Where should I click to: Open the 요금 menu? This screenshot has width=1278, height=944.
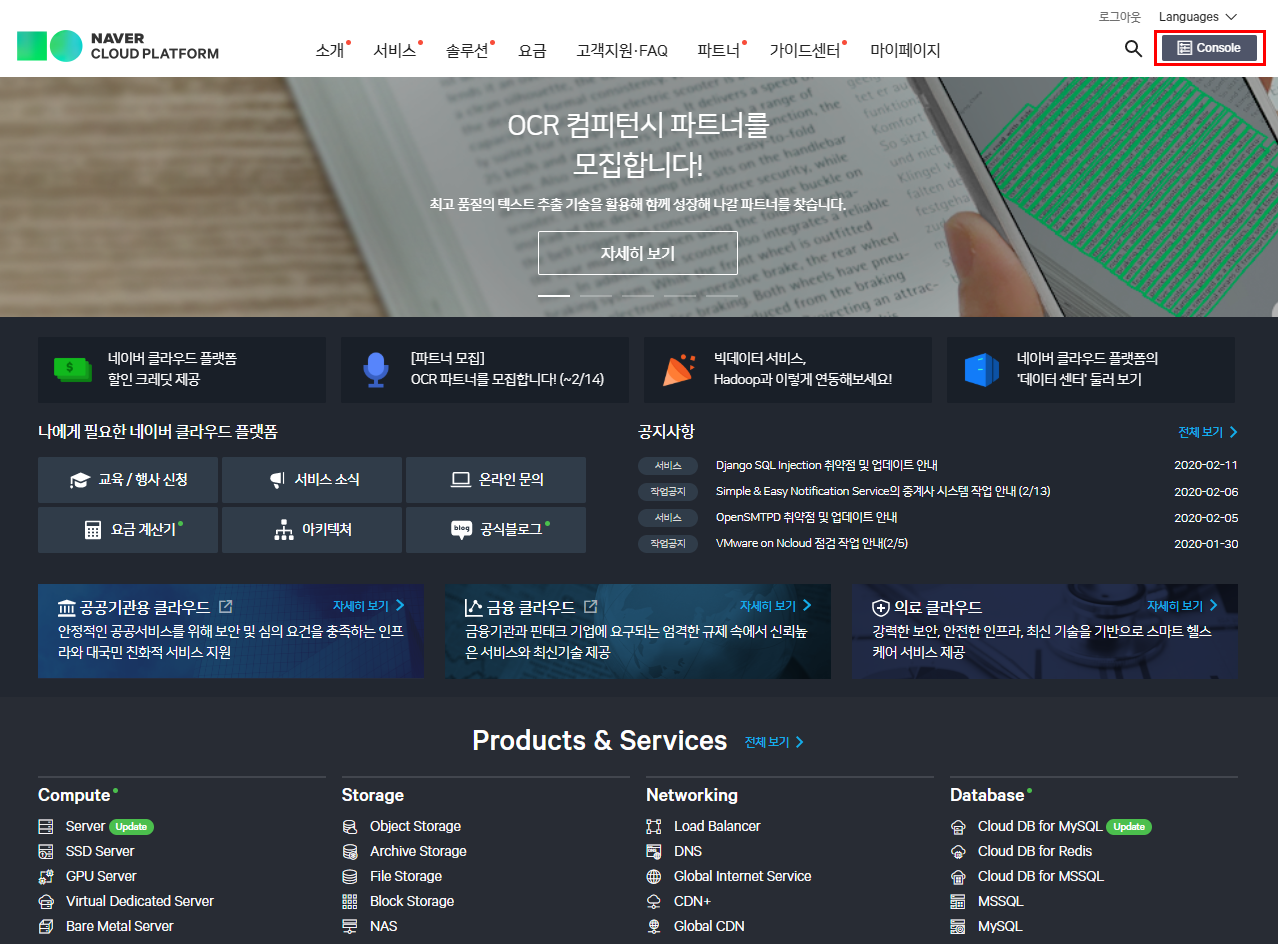[533, 50]
